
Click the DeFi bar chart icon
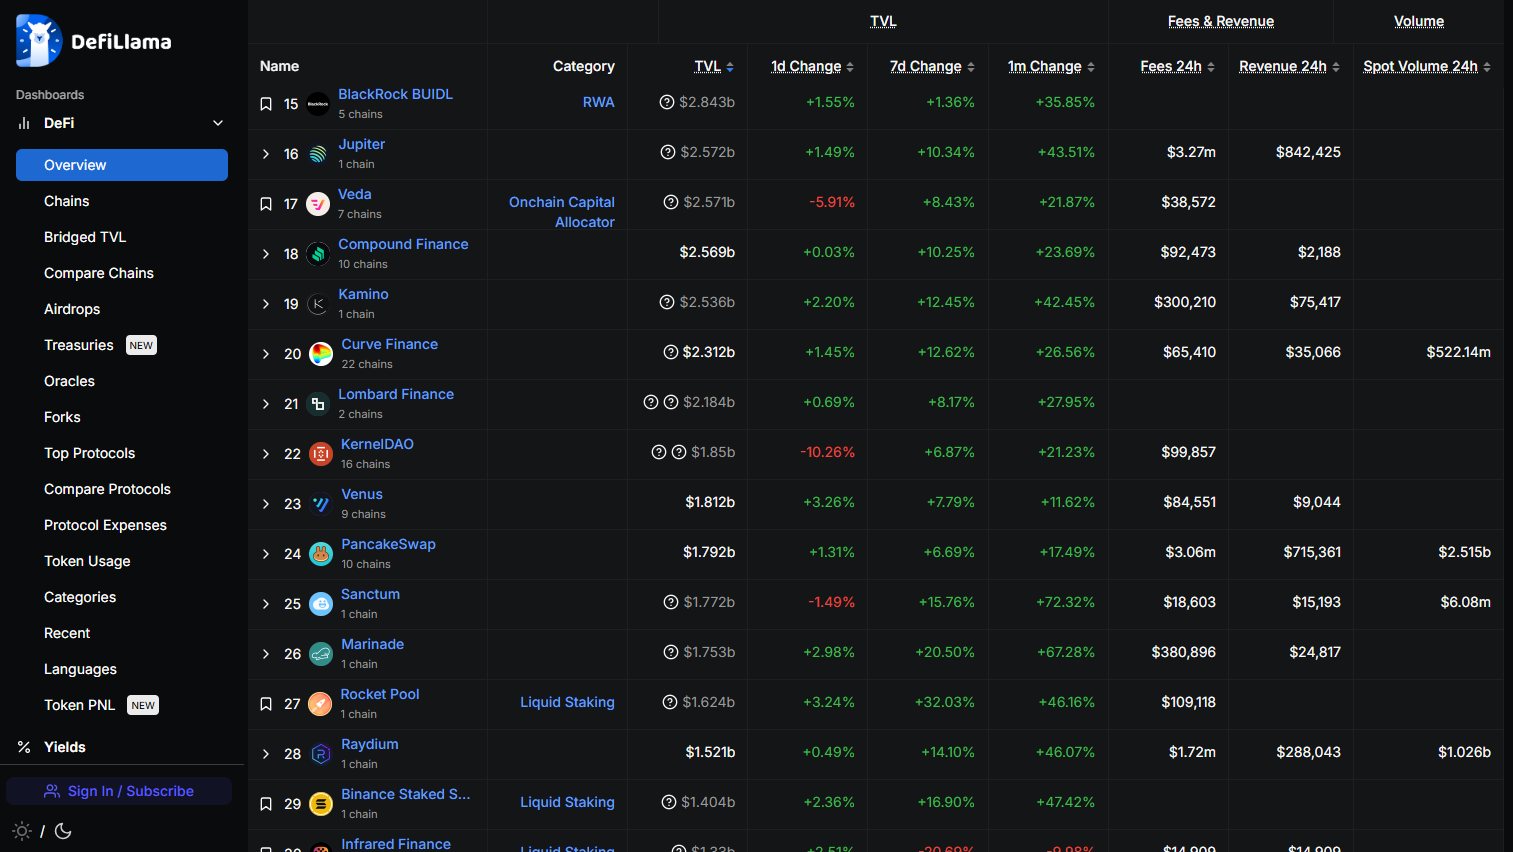(24, 123)
